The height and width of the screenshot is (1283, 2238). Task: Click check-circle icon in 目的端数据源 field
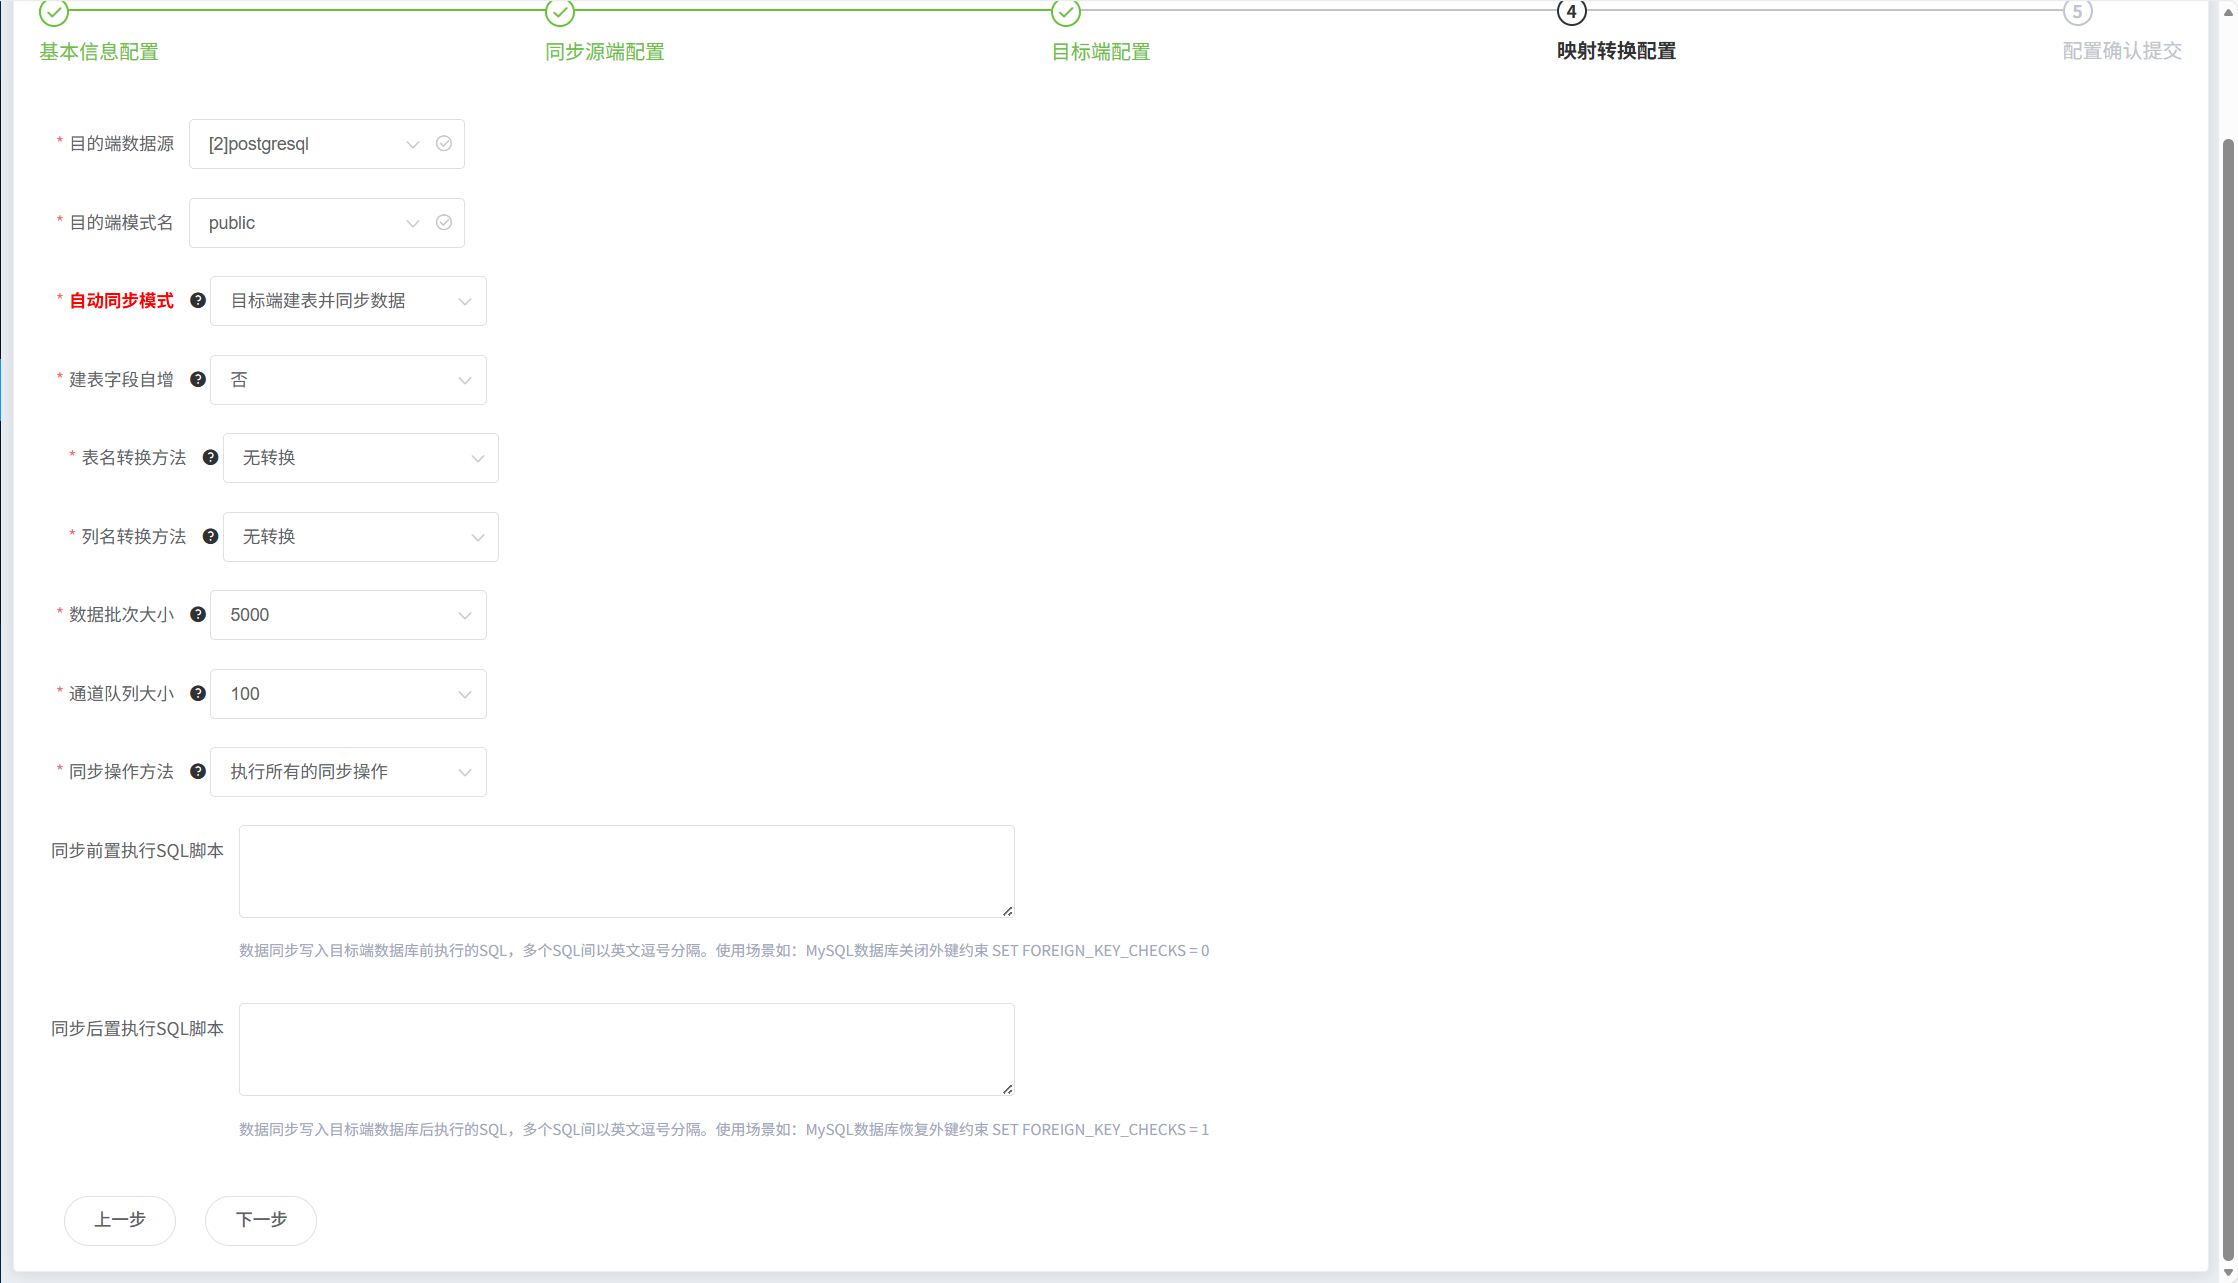point(444,144)
